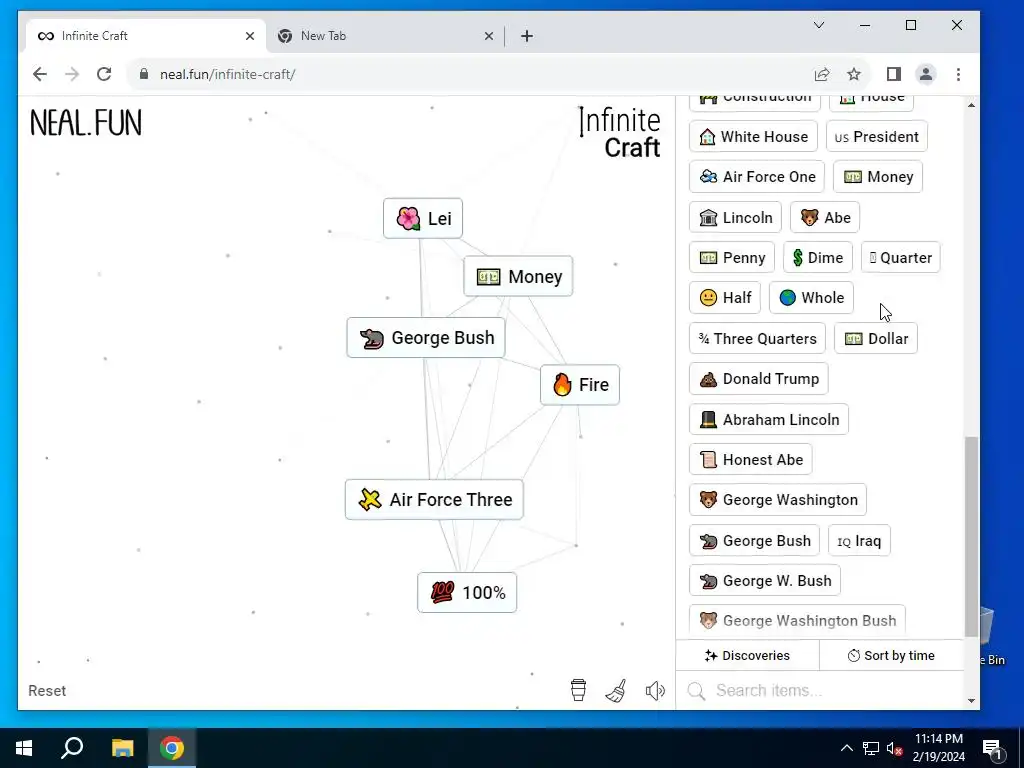1024x768 pixels.
Task: Choose Honest Abe in sidebar
Action: pos(751,459)
